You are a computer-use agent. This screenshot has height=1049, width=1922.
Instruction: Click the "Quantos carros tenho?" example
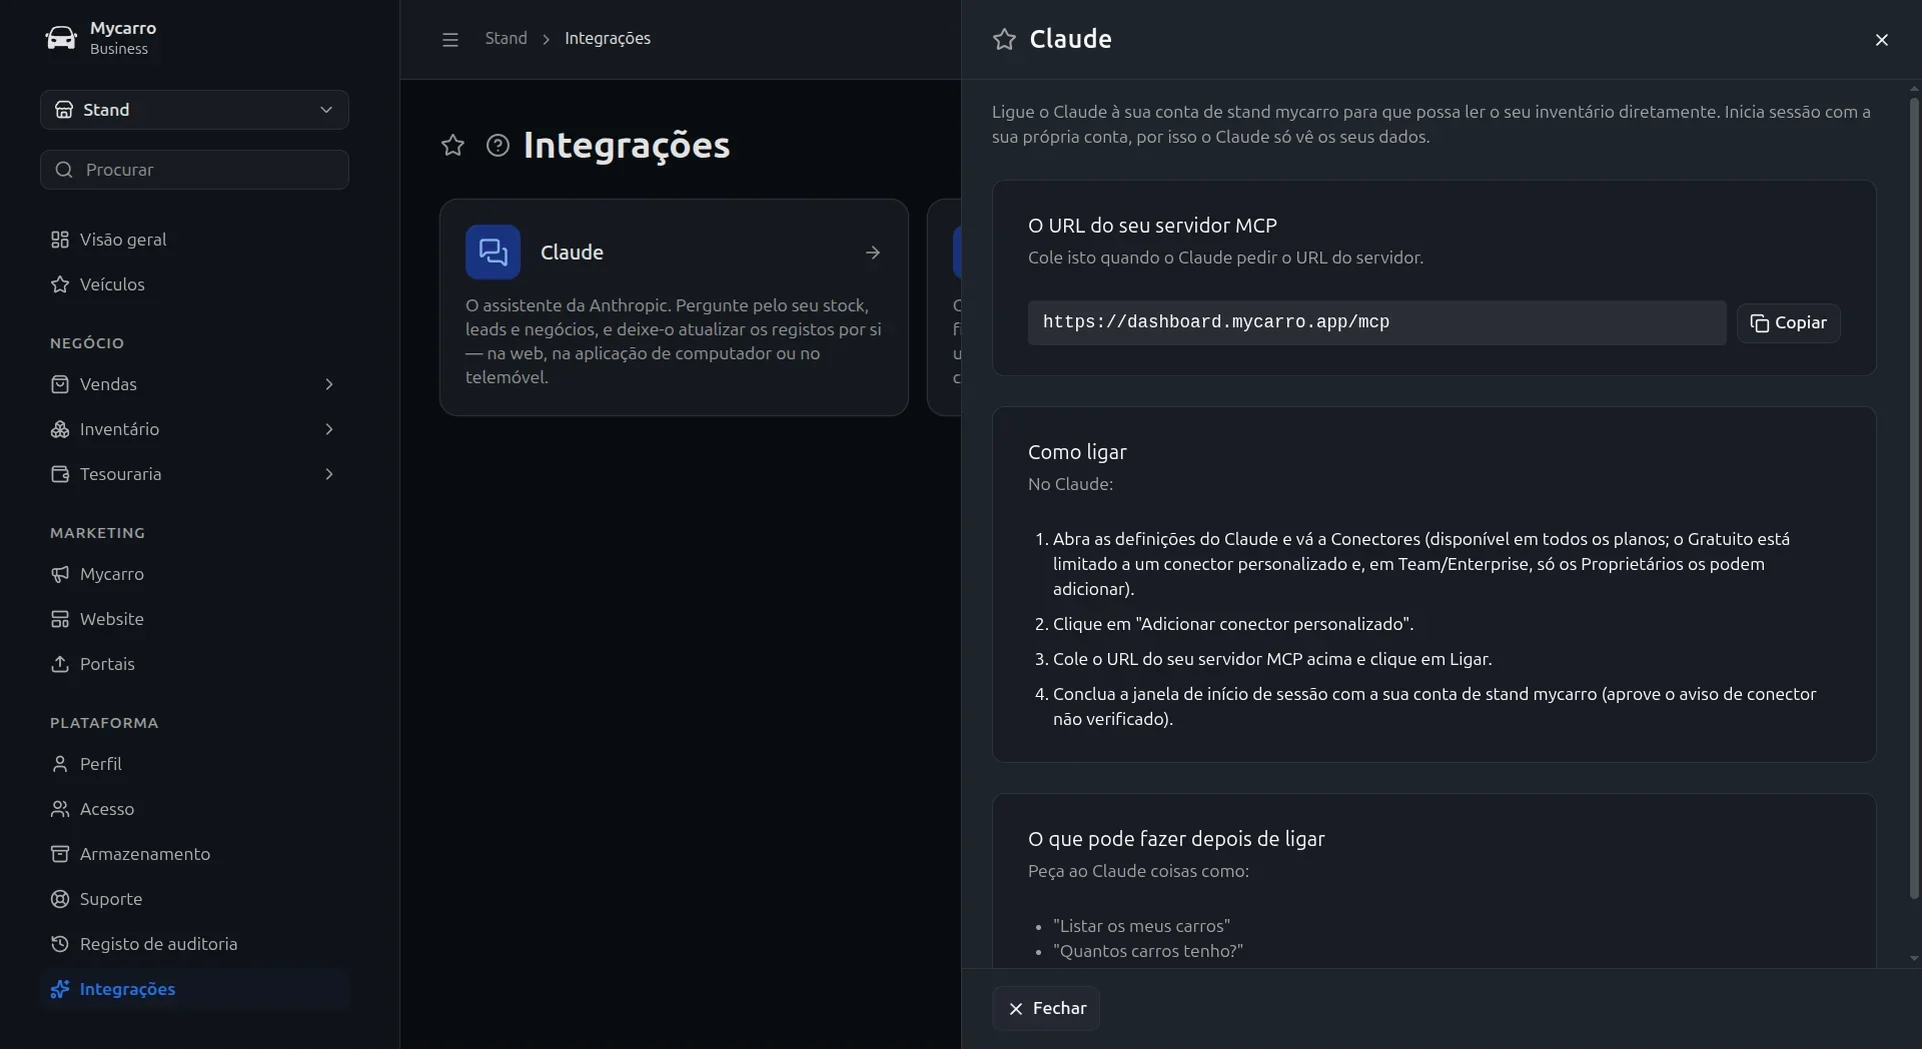coord(1148,951)
